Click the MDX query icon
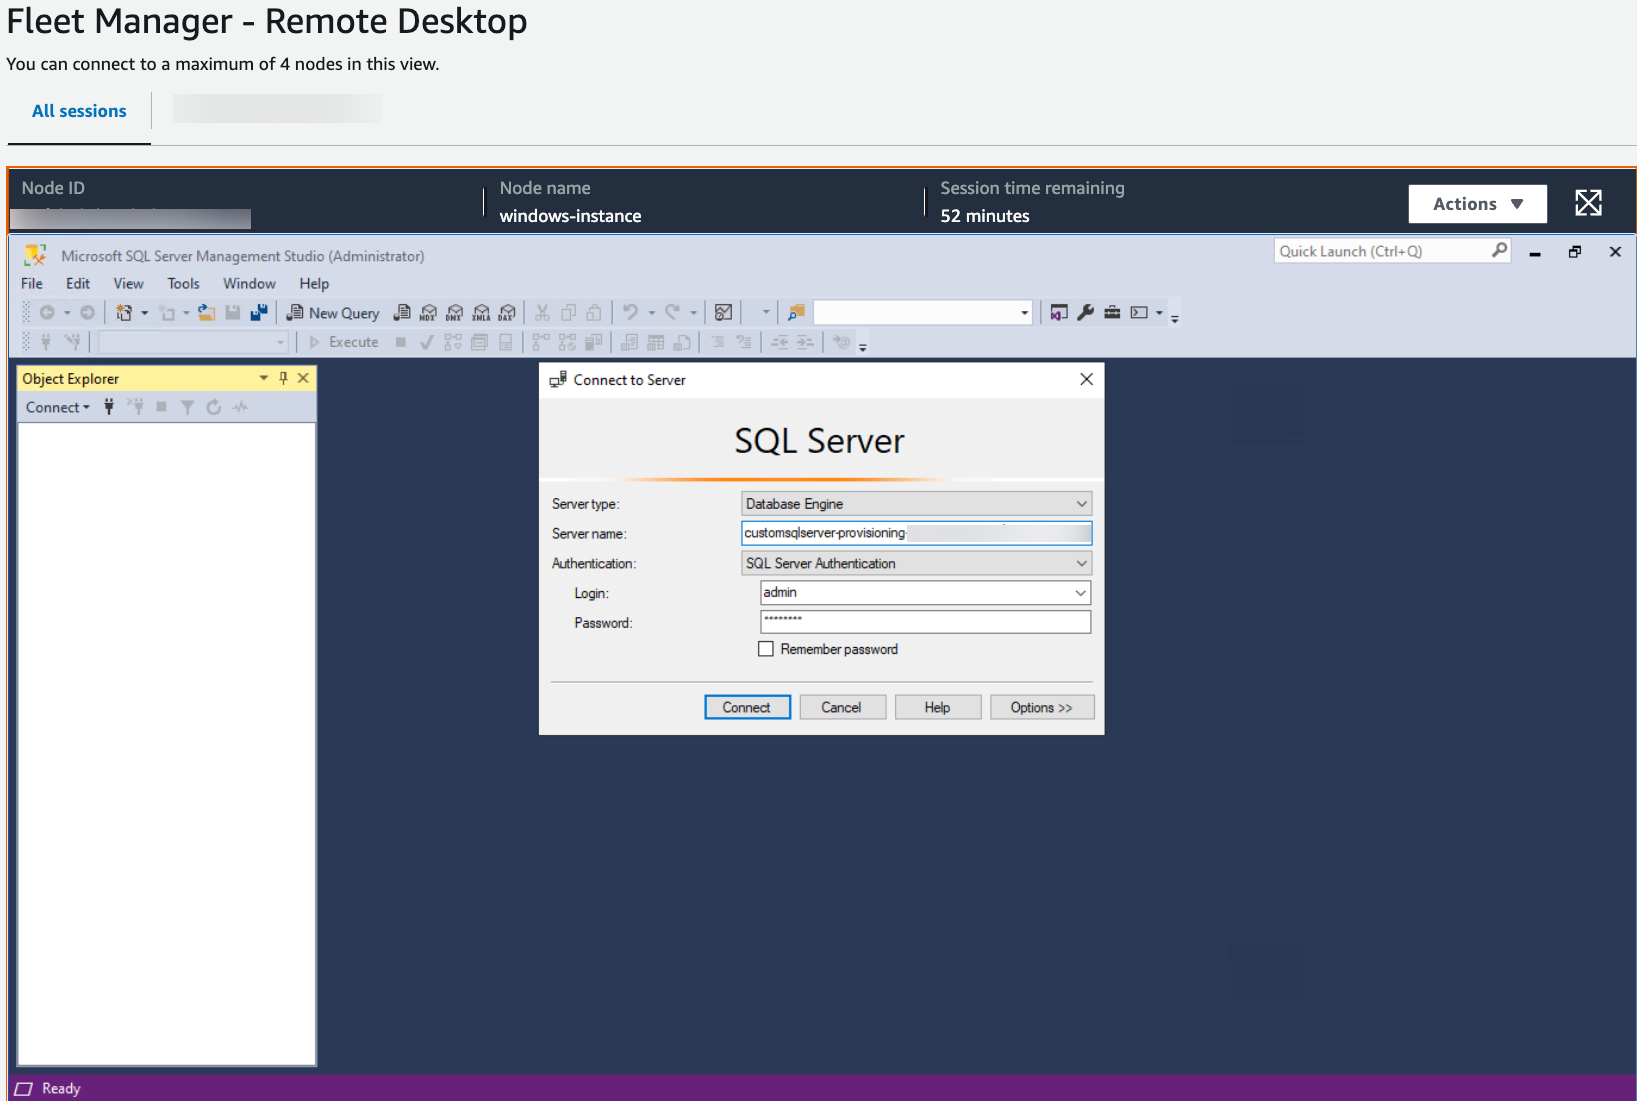 coord(428,313)
